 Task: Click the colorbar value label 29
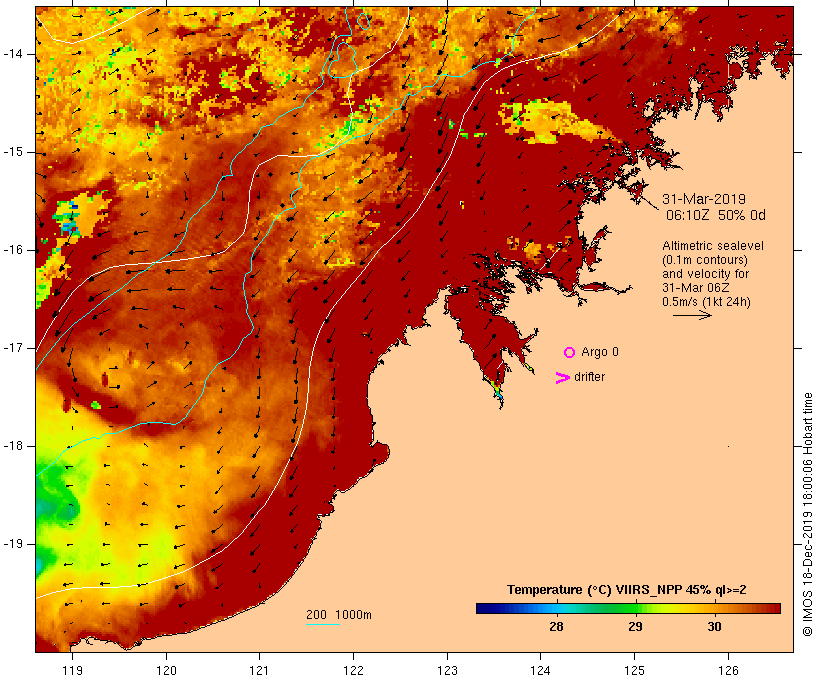pyautogui.click(x=635, y=626)
